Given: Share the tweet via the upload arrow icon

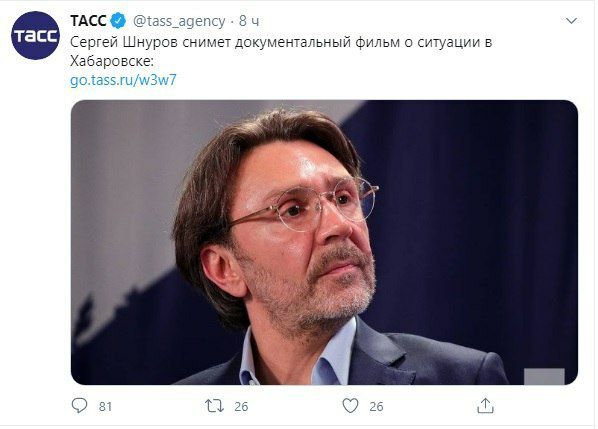Looking at the screenshot, I should tap(485, 406).
